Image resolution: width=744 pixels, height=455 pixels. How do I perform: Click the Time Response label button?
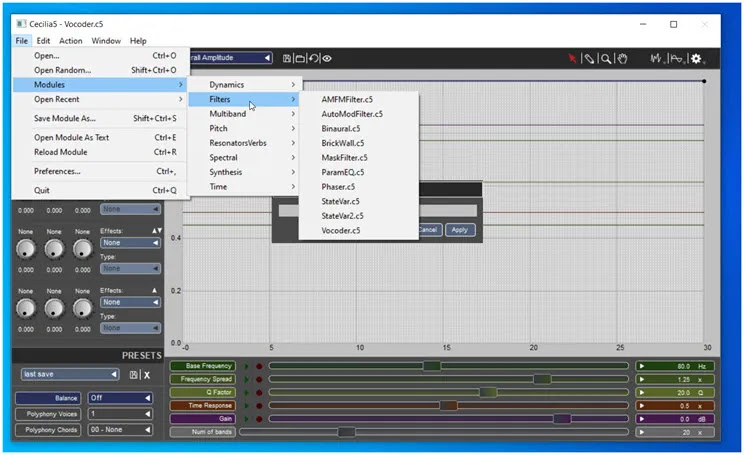(x=203, y=406)
